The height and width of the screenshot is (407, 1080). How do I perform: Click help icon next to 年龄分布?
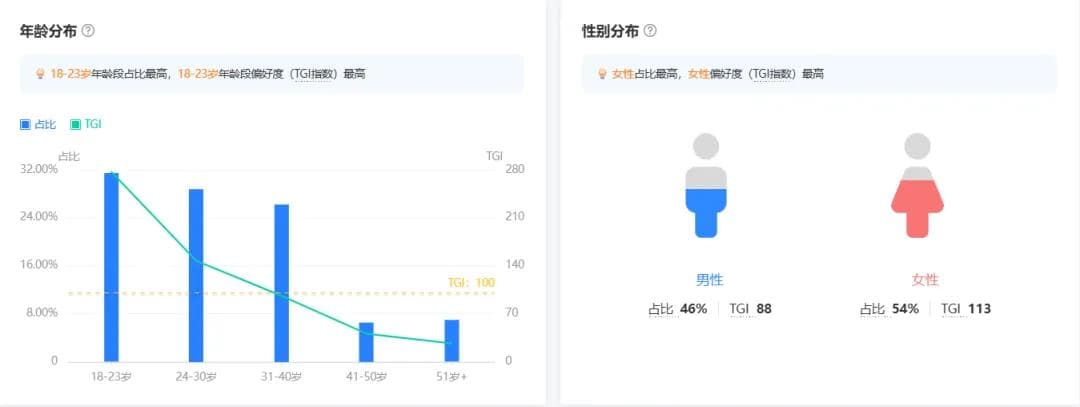coord(88,31)
